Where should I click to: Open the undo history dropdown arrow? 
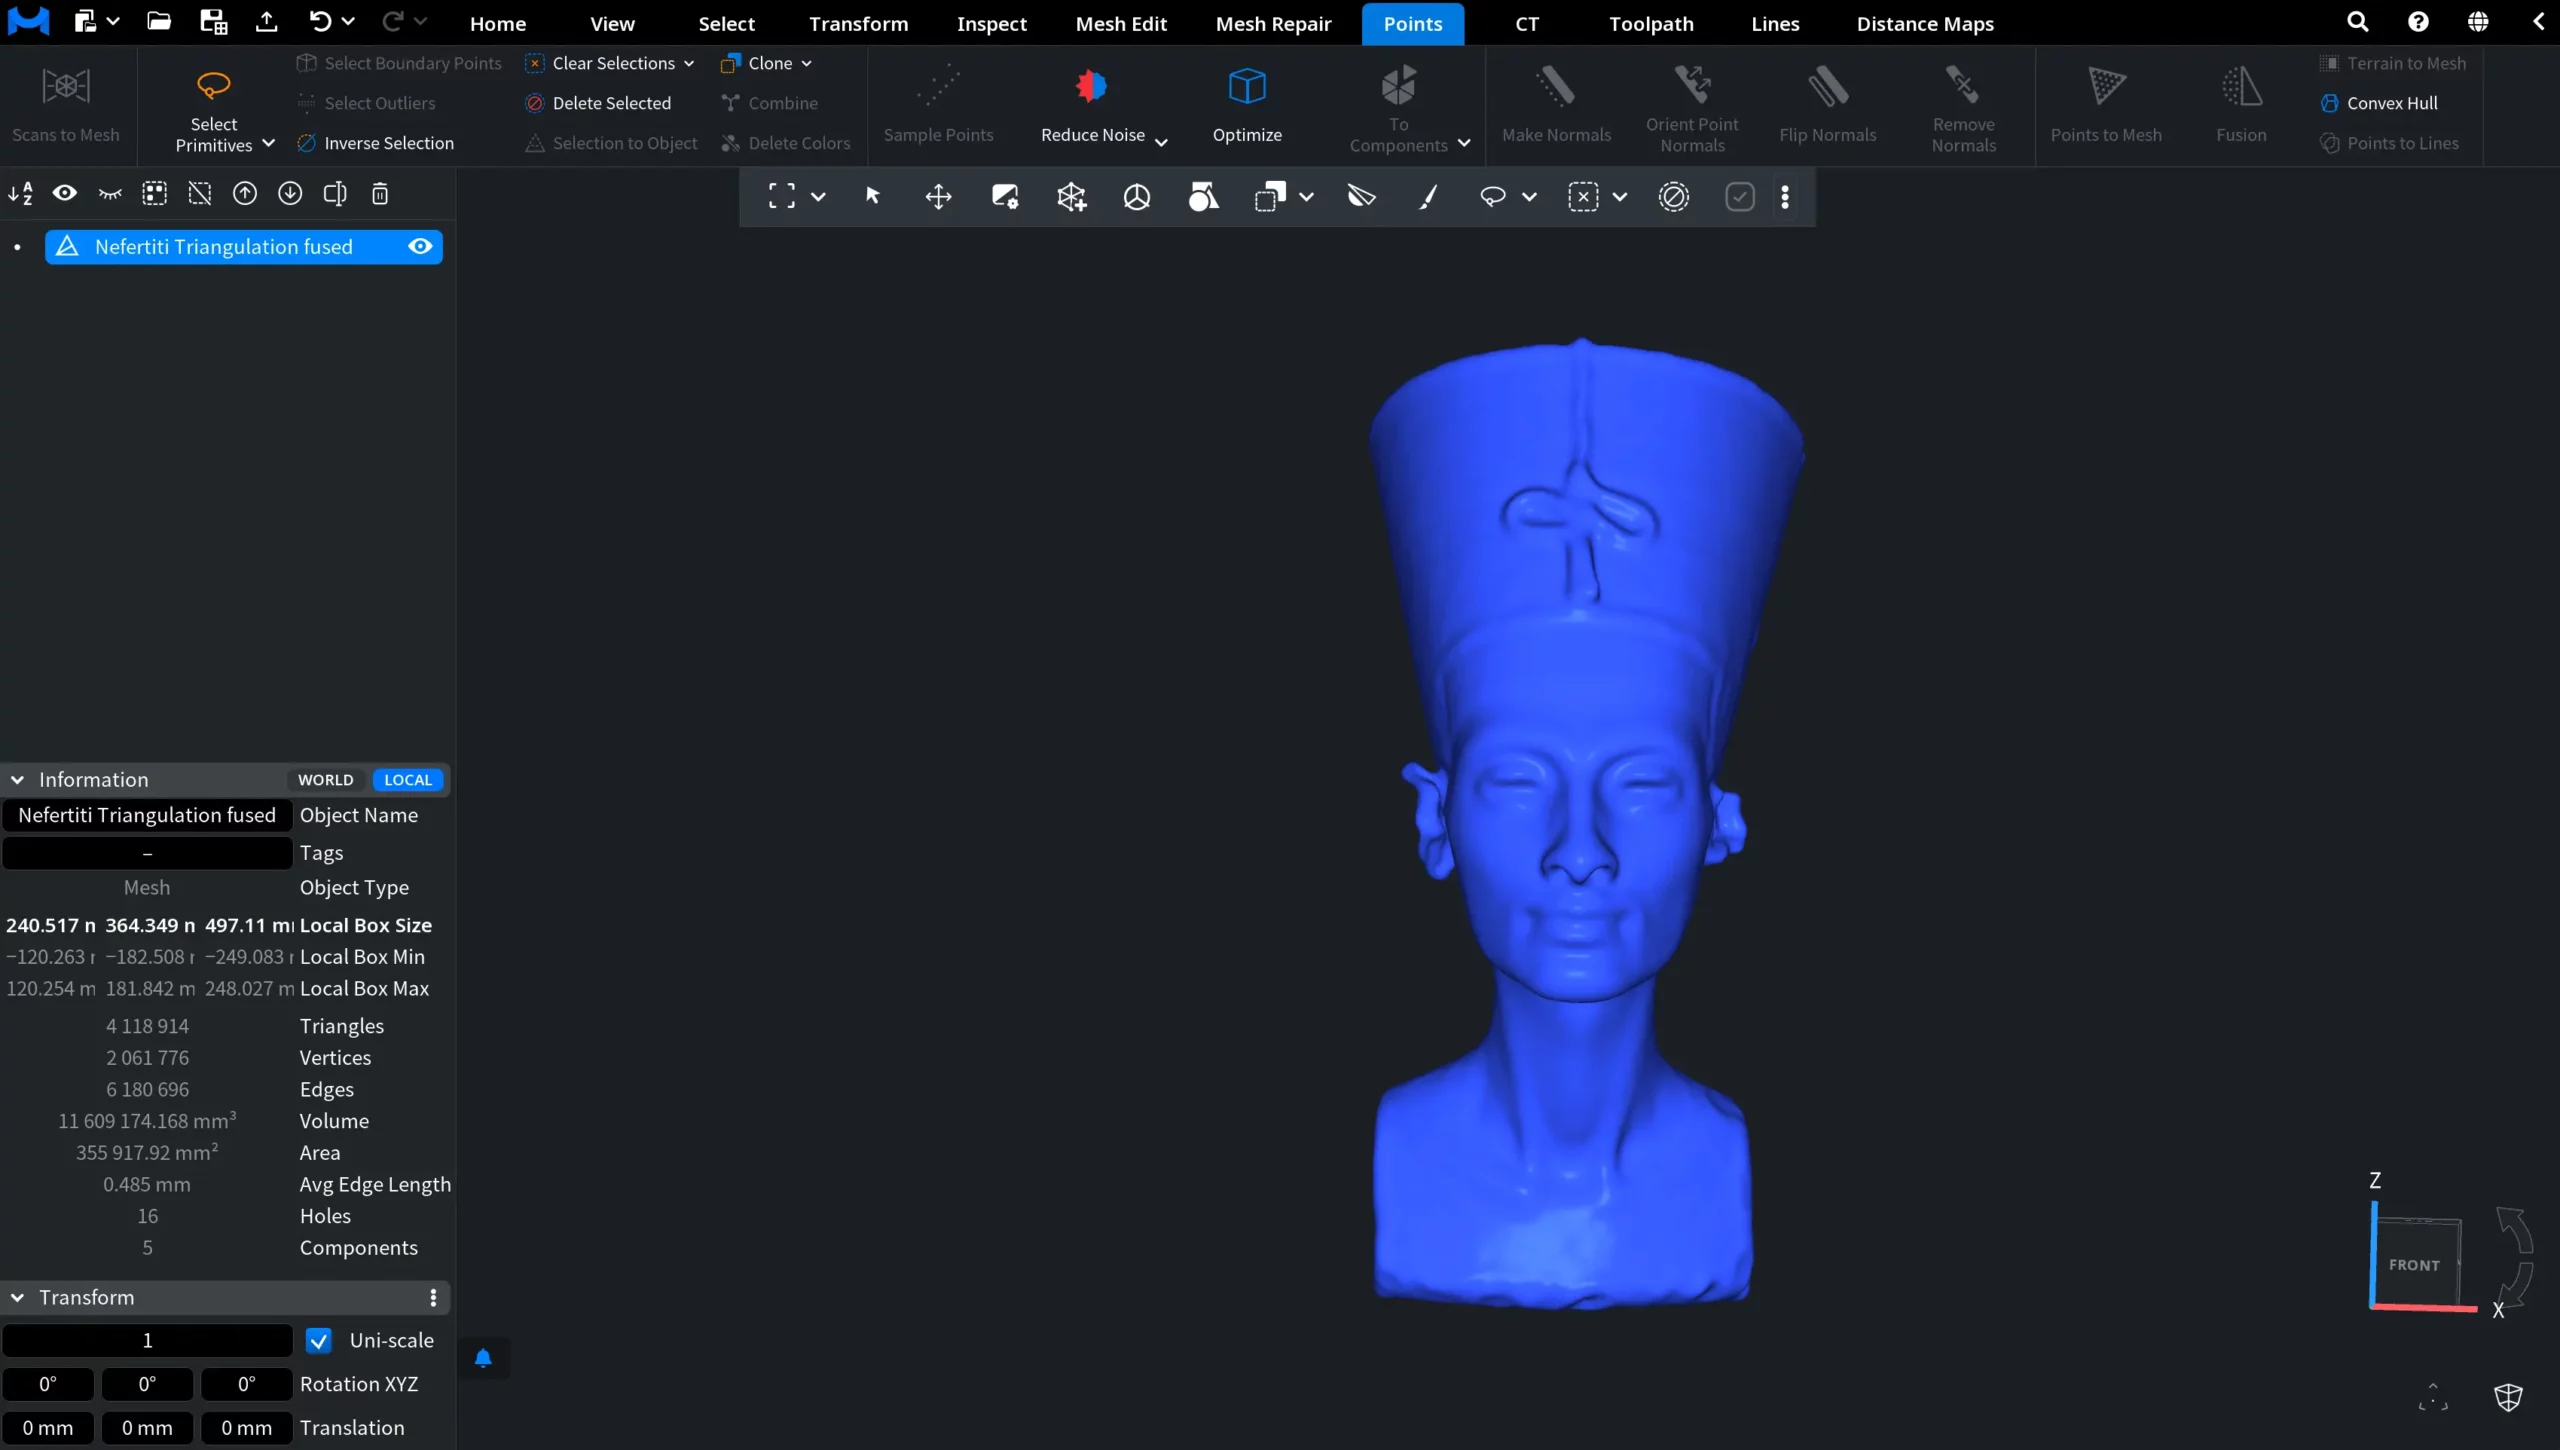[x=349, y=22]
